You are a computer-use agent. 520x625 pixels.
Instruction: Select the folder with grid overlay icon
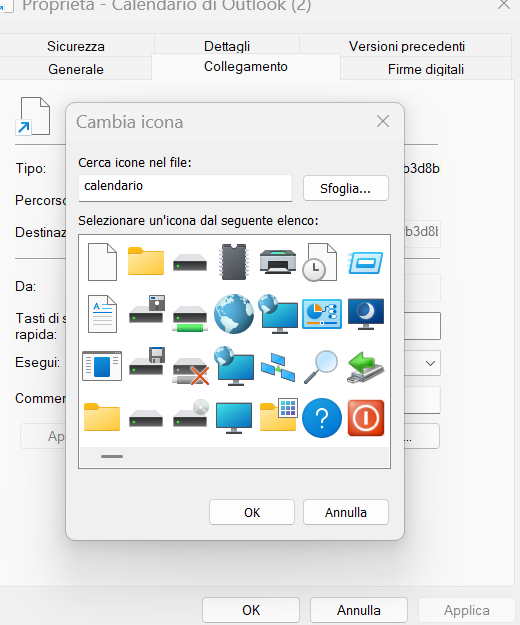click(279, 415)
